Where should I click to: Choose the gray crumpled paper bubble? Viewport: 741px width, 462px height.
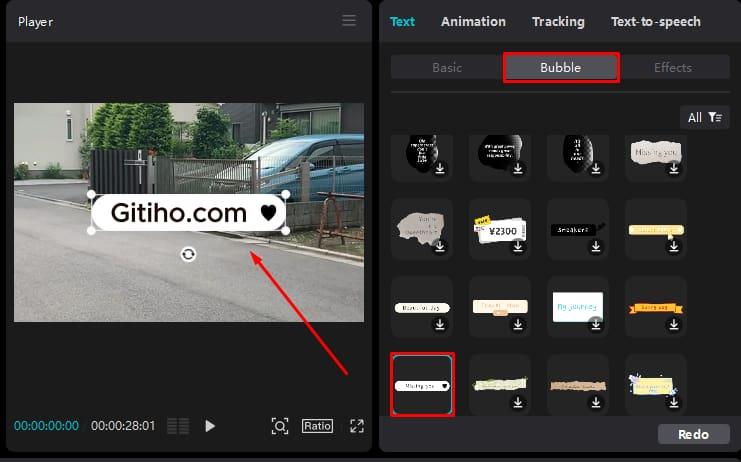pos(422,228)
